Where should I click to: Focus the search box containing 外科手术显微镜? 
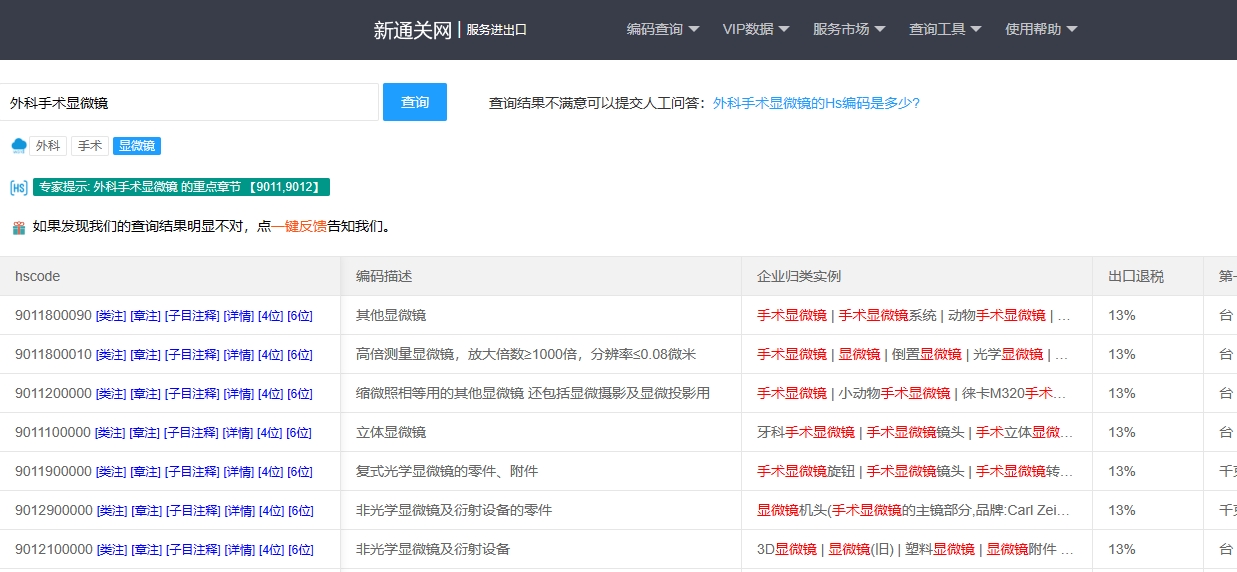coord(189,102)
